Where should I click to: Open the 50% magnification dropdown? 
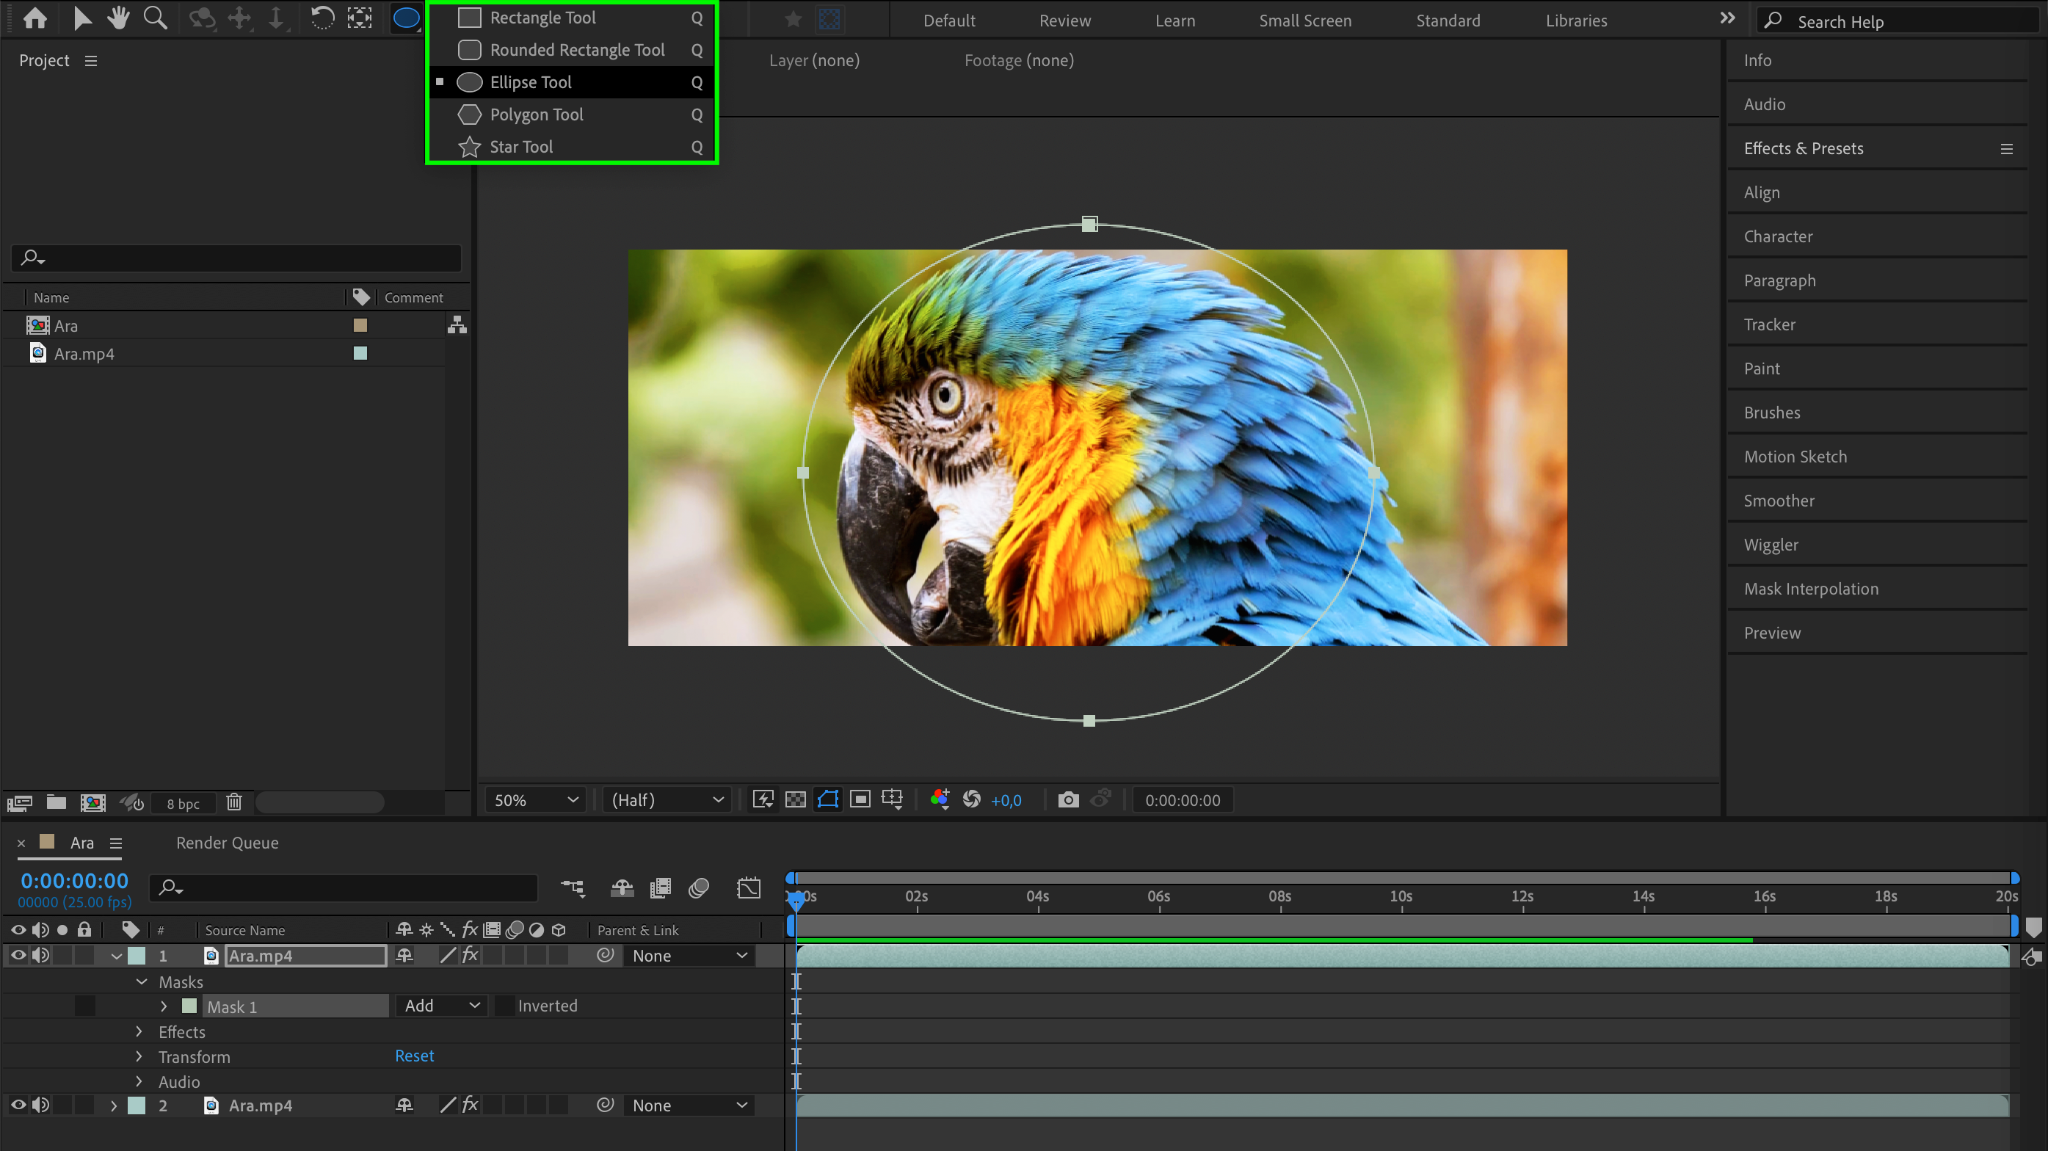535,800
